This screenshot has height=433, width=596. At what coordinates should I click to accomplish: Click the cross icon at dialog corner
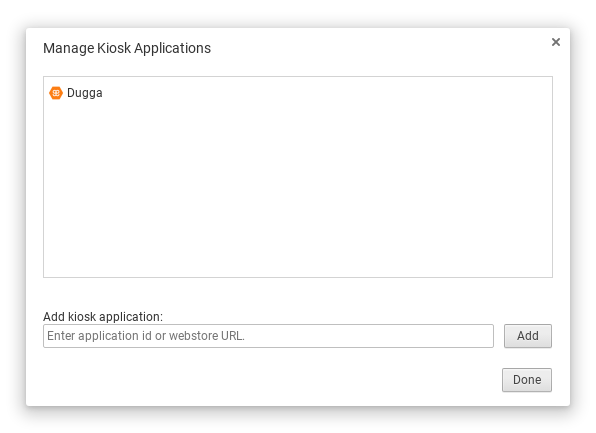click(x=556, y=42)
